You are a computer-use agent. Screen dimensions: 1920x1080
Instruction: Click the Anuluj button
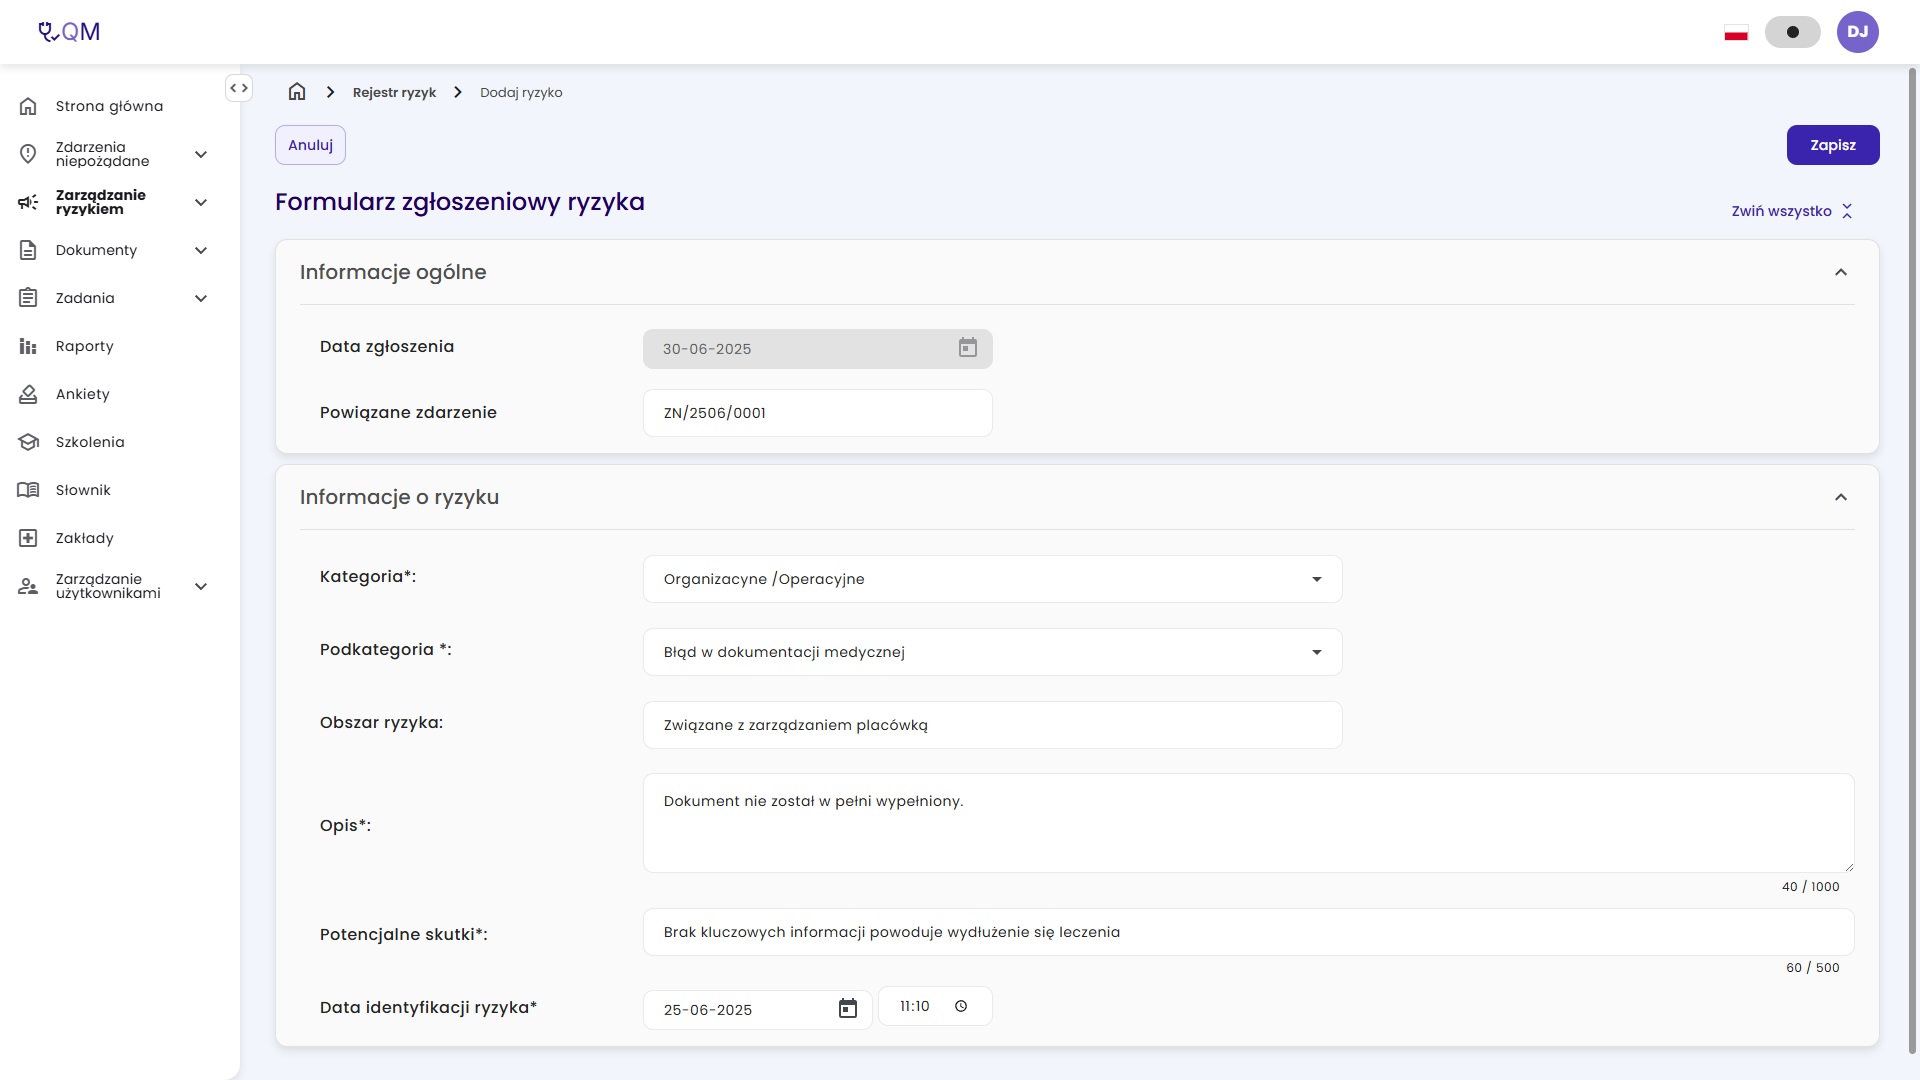pyautogui.click(x=310, y=145)
